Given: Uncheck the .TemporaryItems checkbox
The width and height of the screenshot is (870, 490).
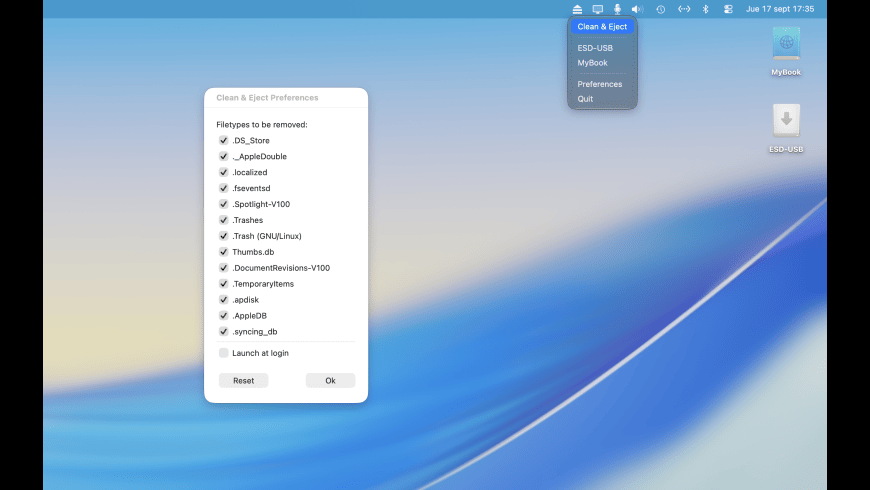Looking at the screenshot, I should [x=224, y=284].
